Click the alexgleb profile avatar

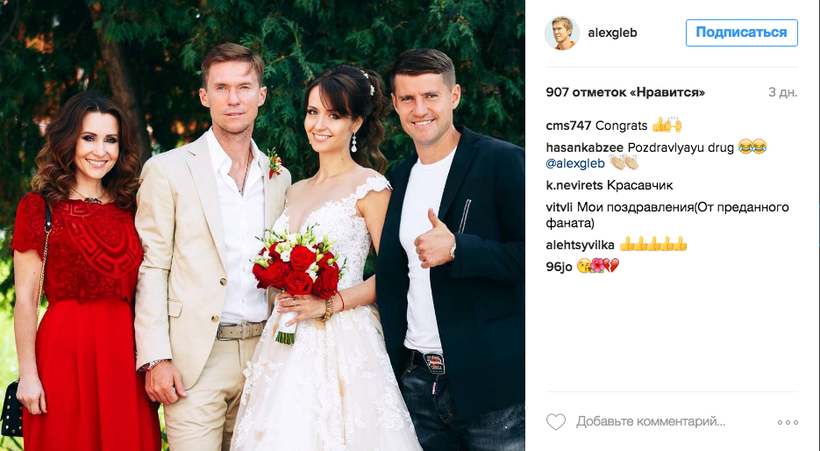(x=562, y=33)
